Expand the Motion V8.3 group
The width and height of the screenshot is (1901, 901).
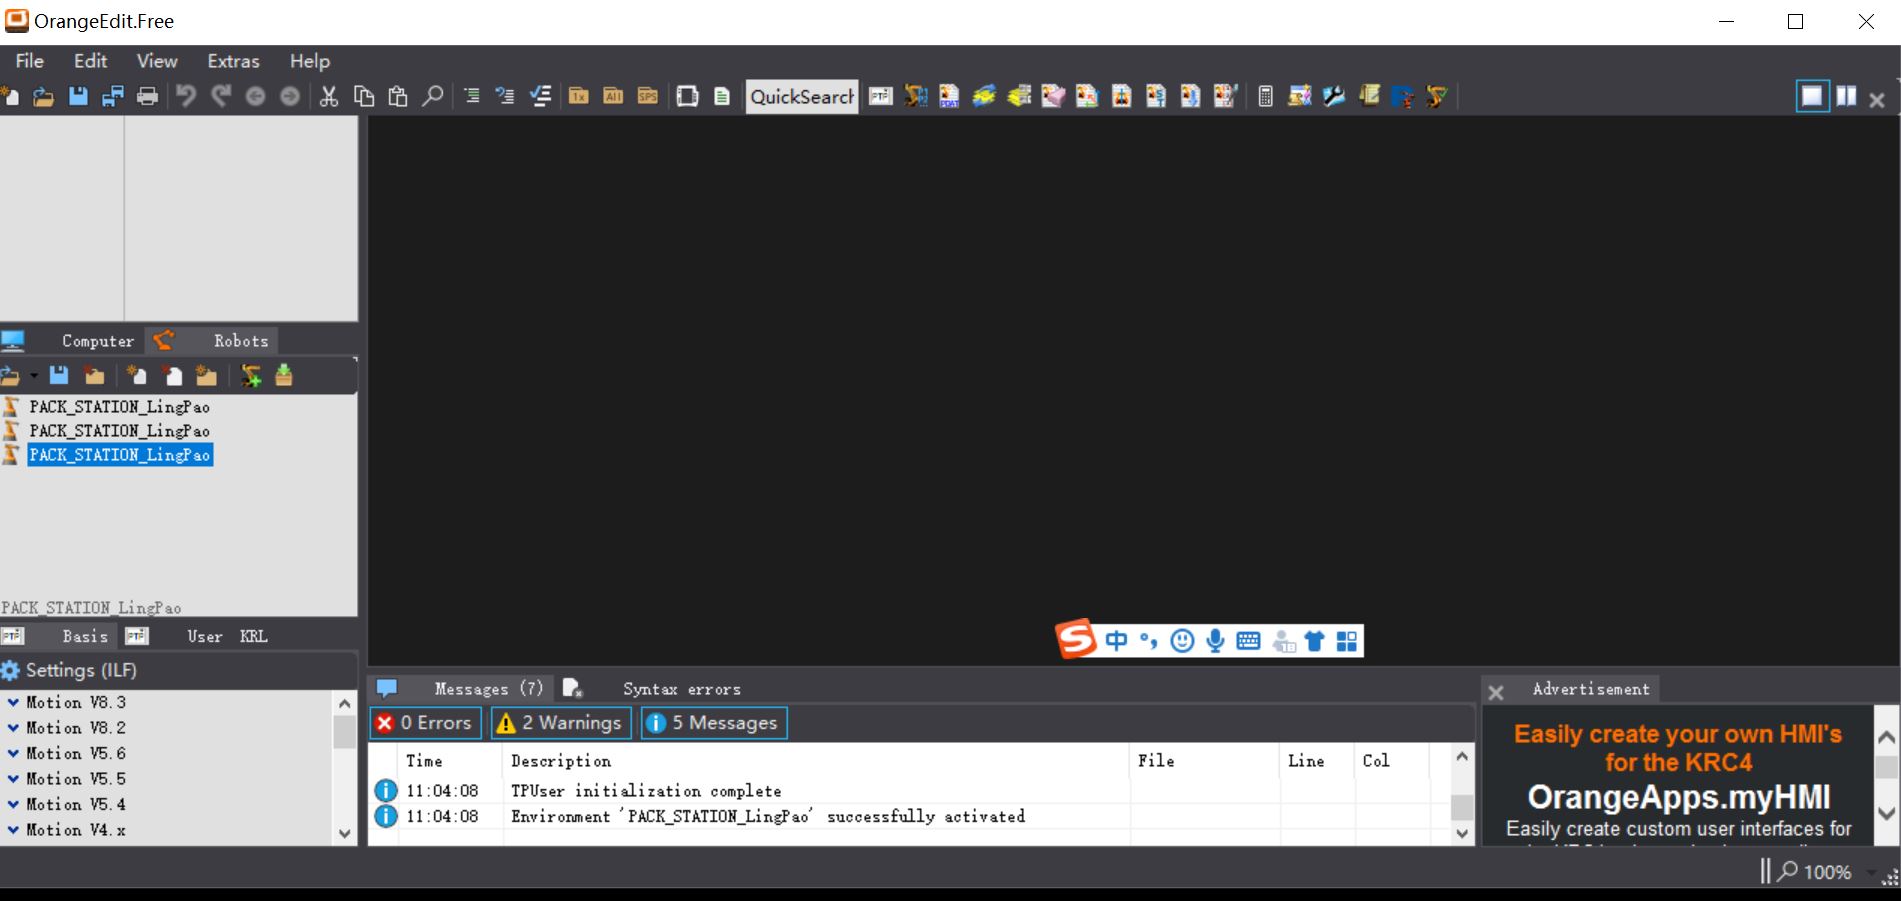click(x=13, y=702)
